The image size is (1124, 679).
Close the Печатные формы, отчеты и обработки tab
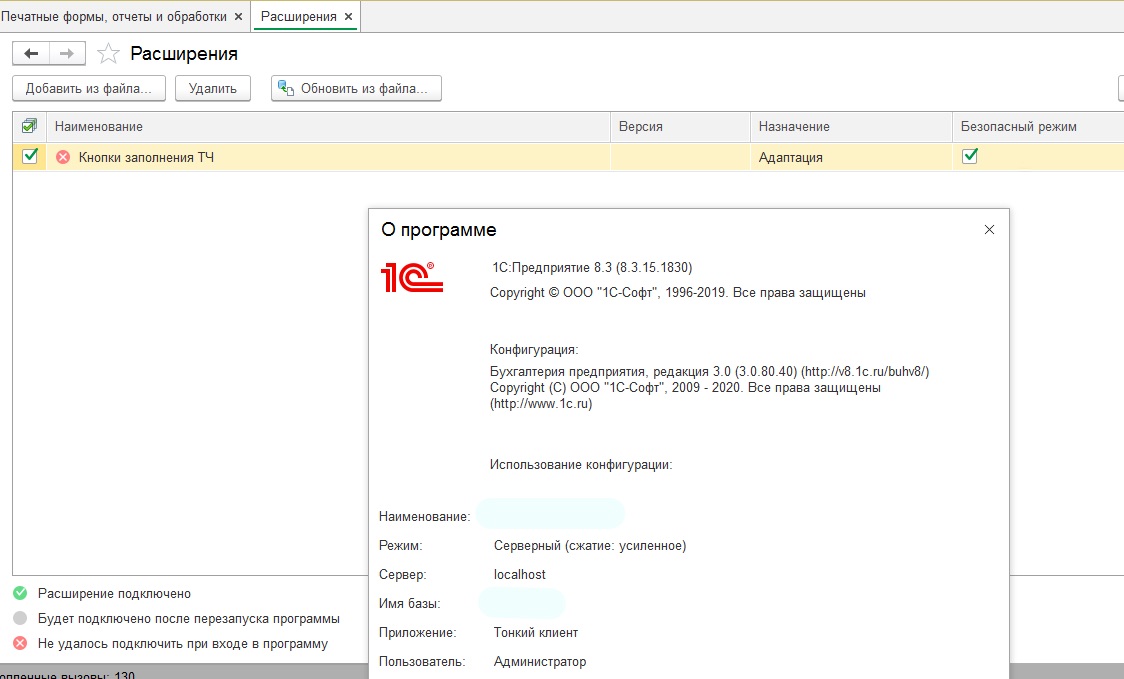pyautogui.click(x=239, y=16)
